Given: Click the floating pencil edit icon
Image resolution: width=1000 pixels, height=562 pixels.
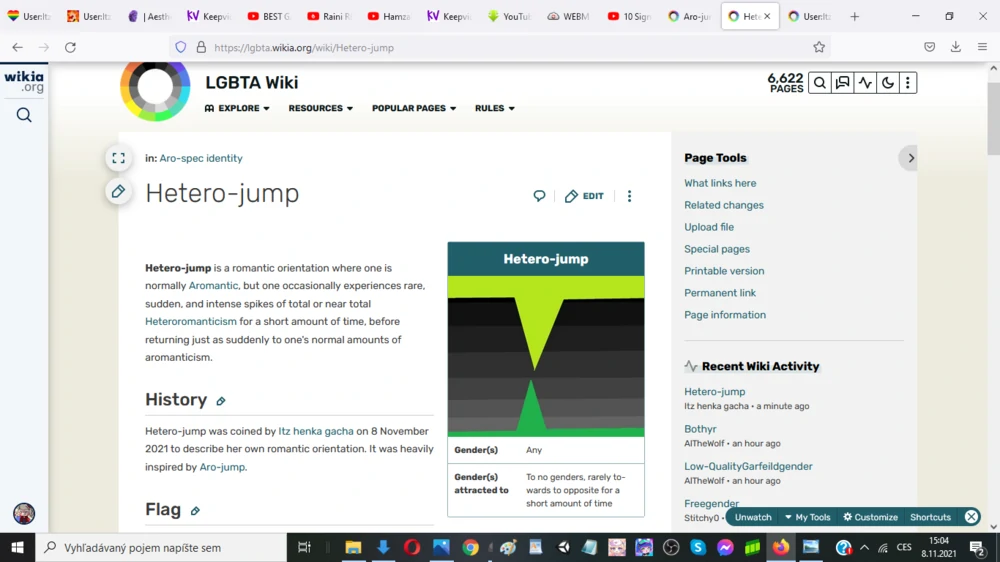Looking at the screenshot, I should [x=119, y=191].
